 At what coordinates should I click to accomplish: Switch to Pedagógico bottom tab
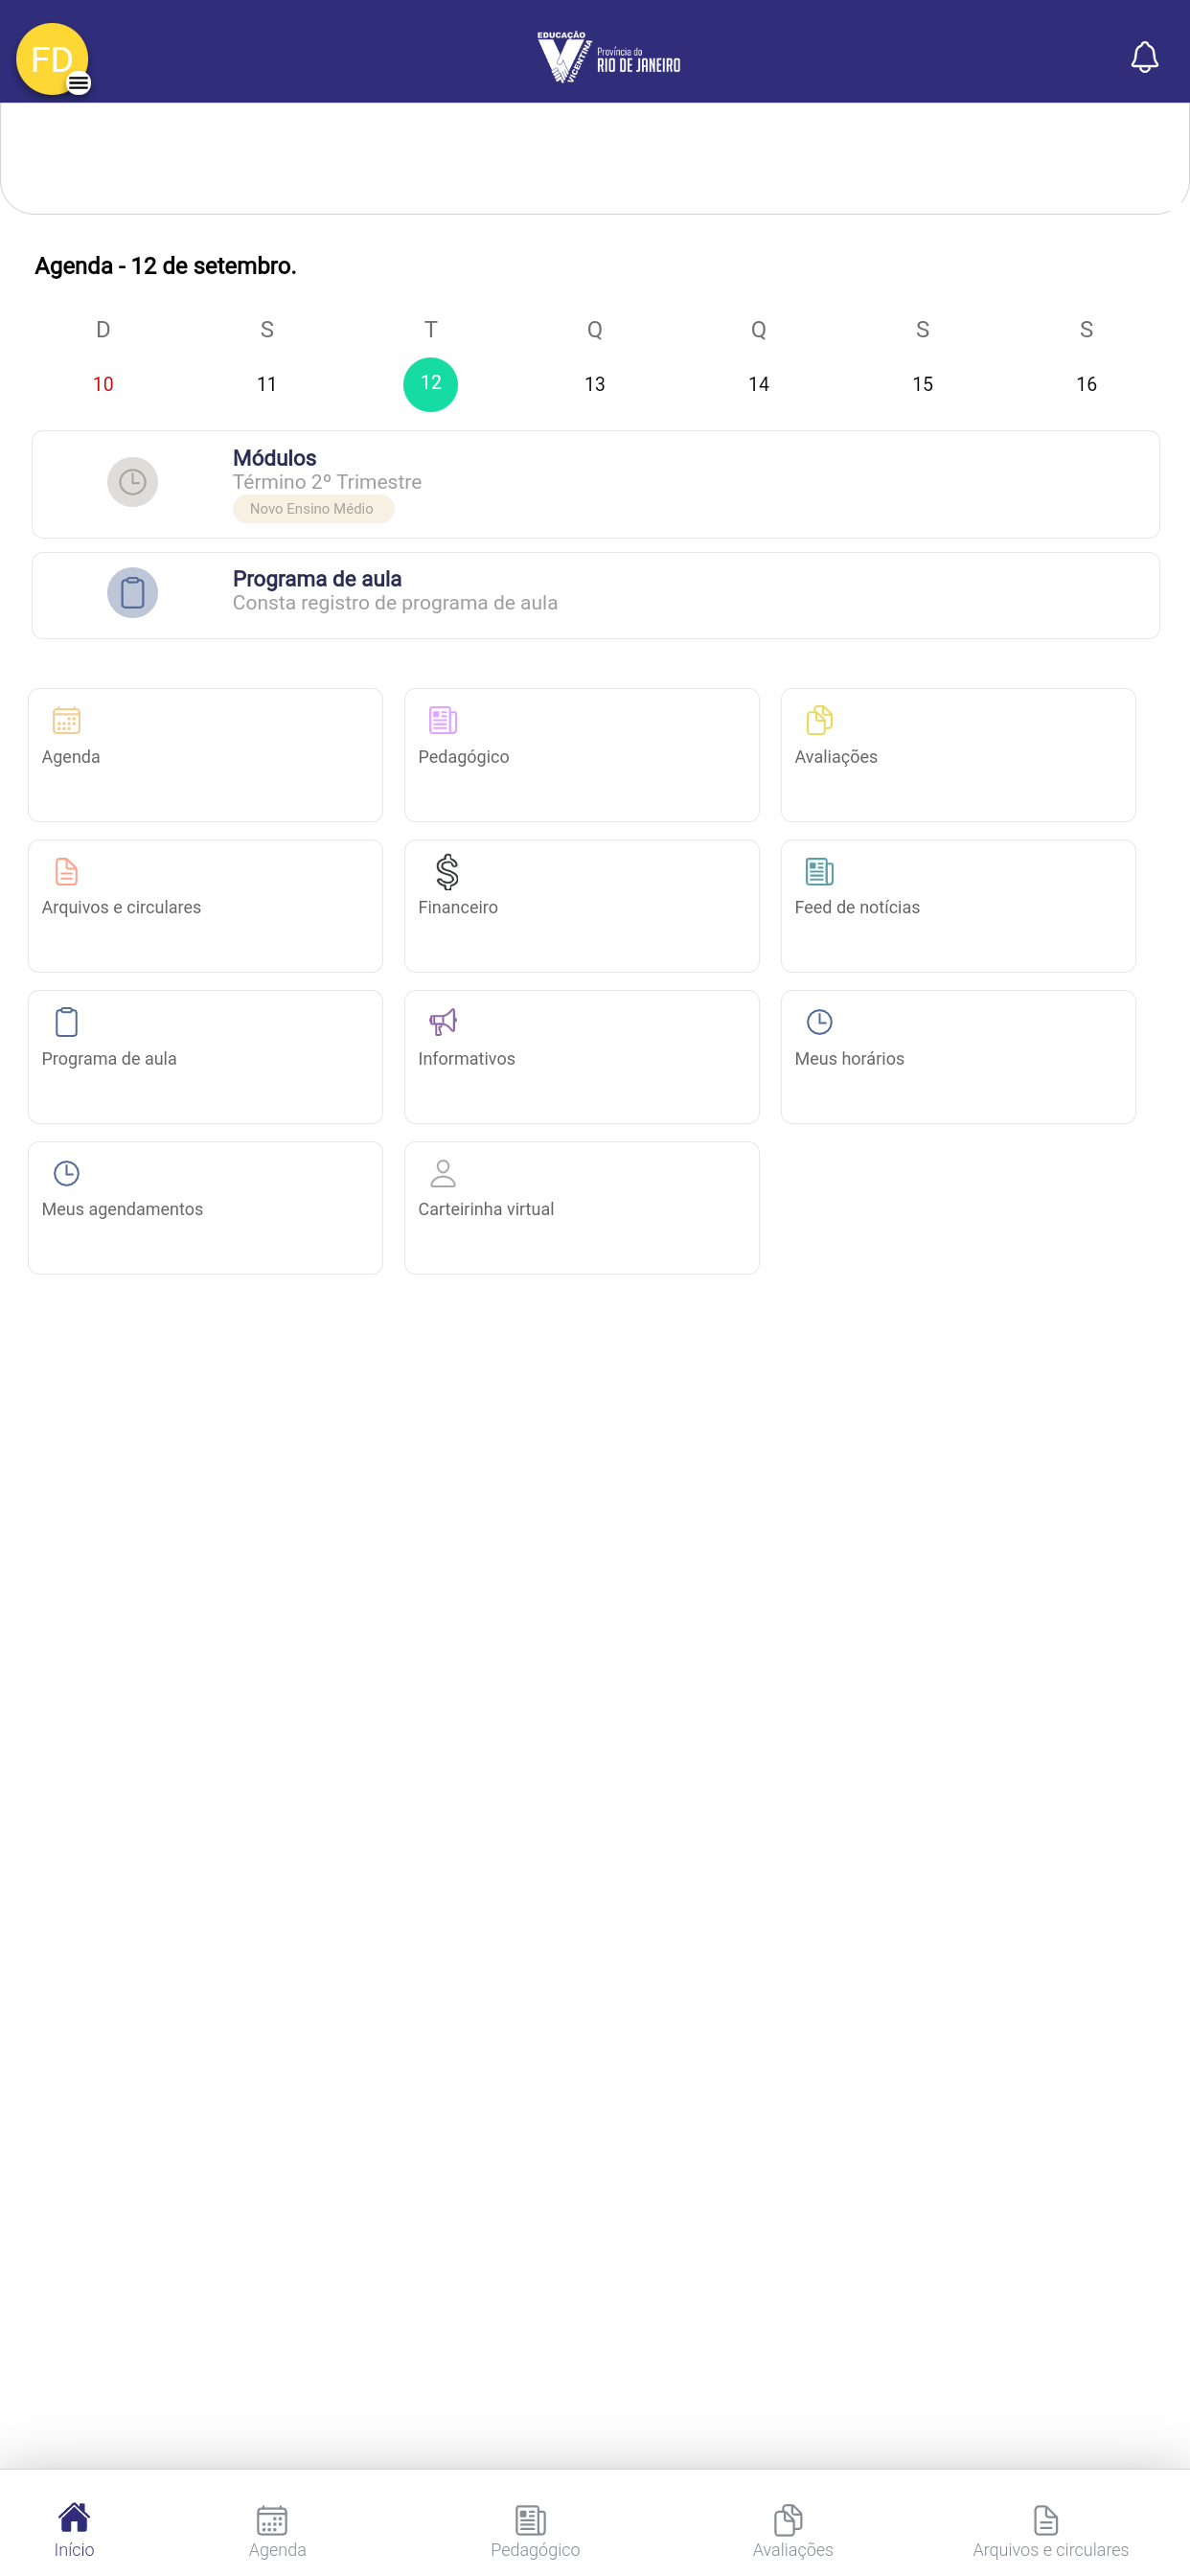coord(535,2530)
